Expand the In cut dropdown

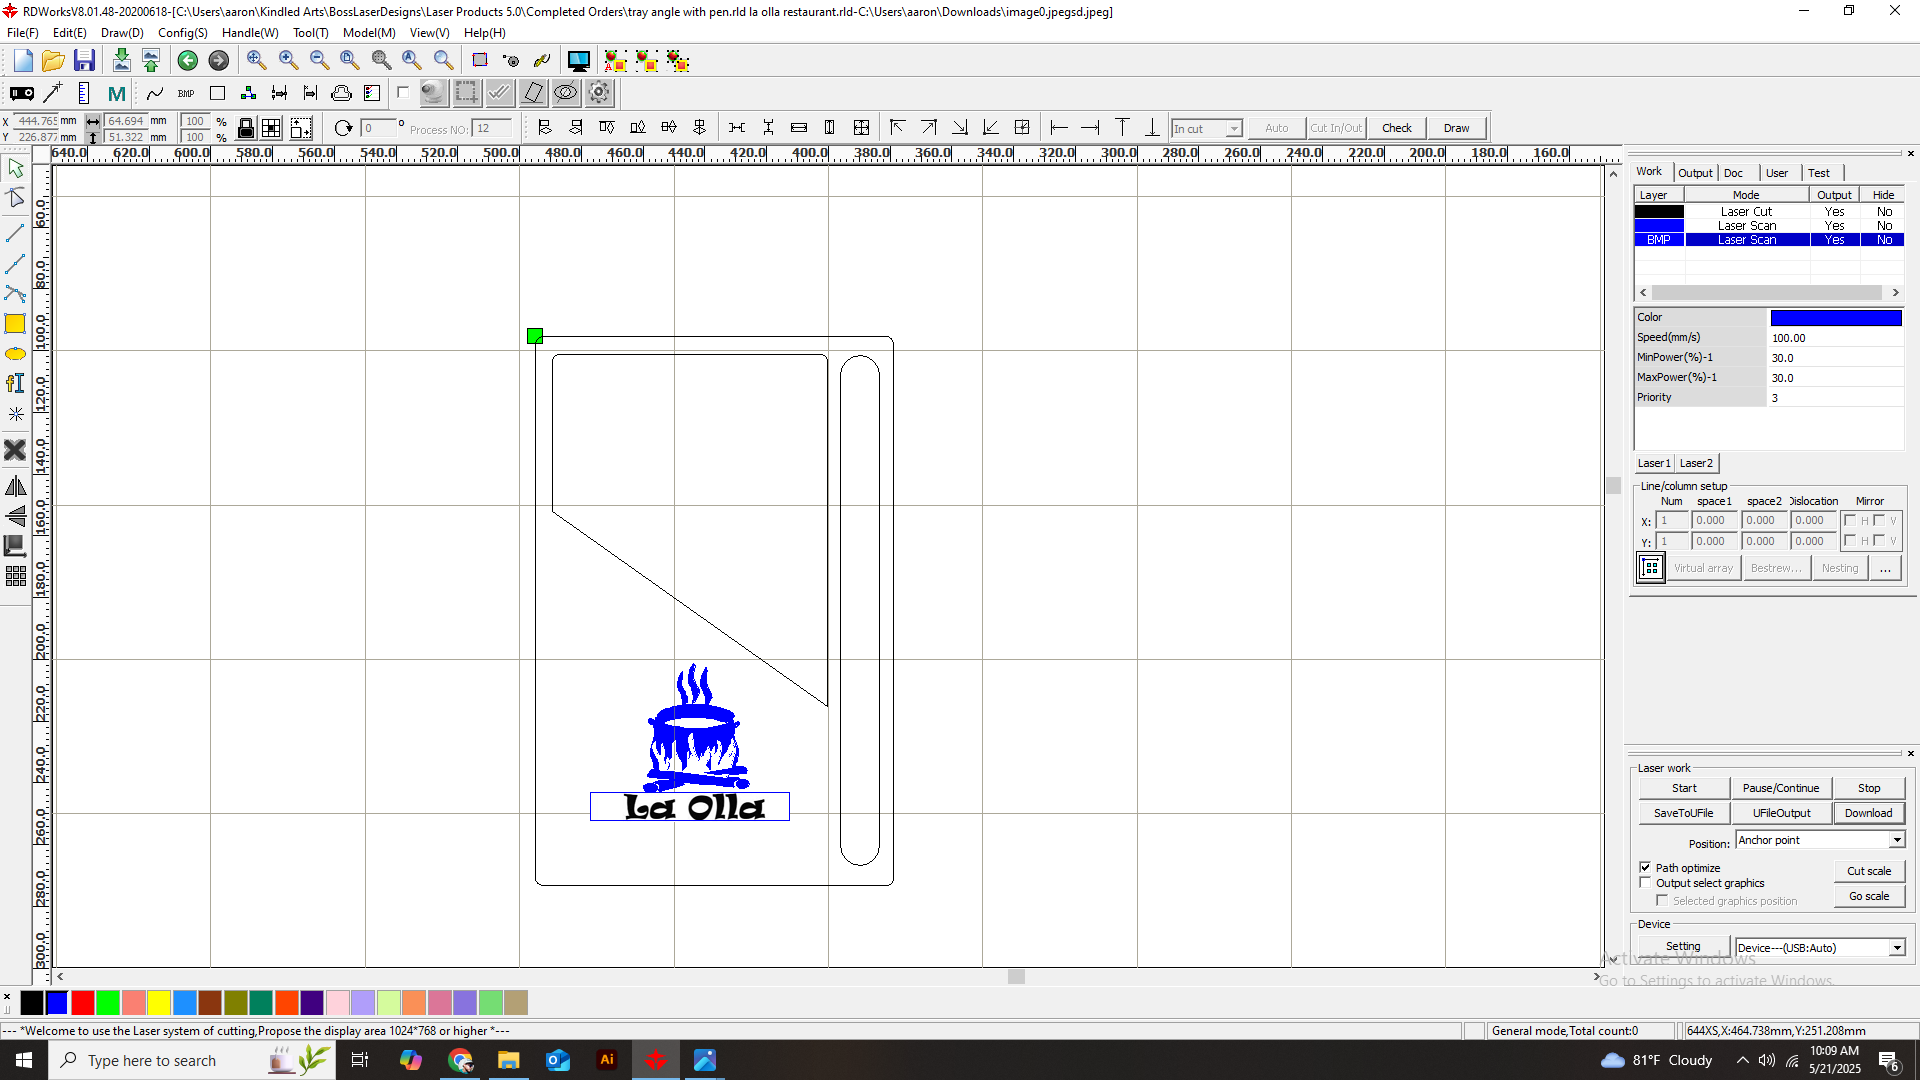1234,129
